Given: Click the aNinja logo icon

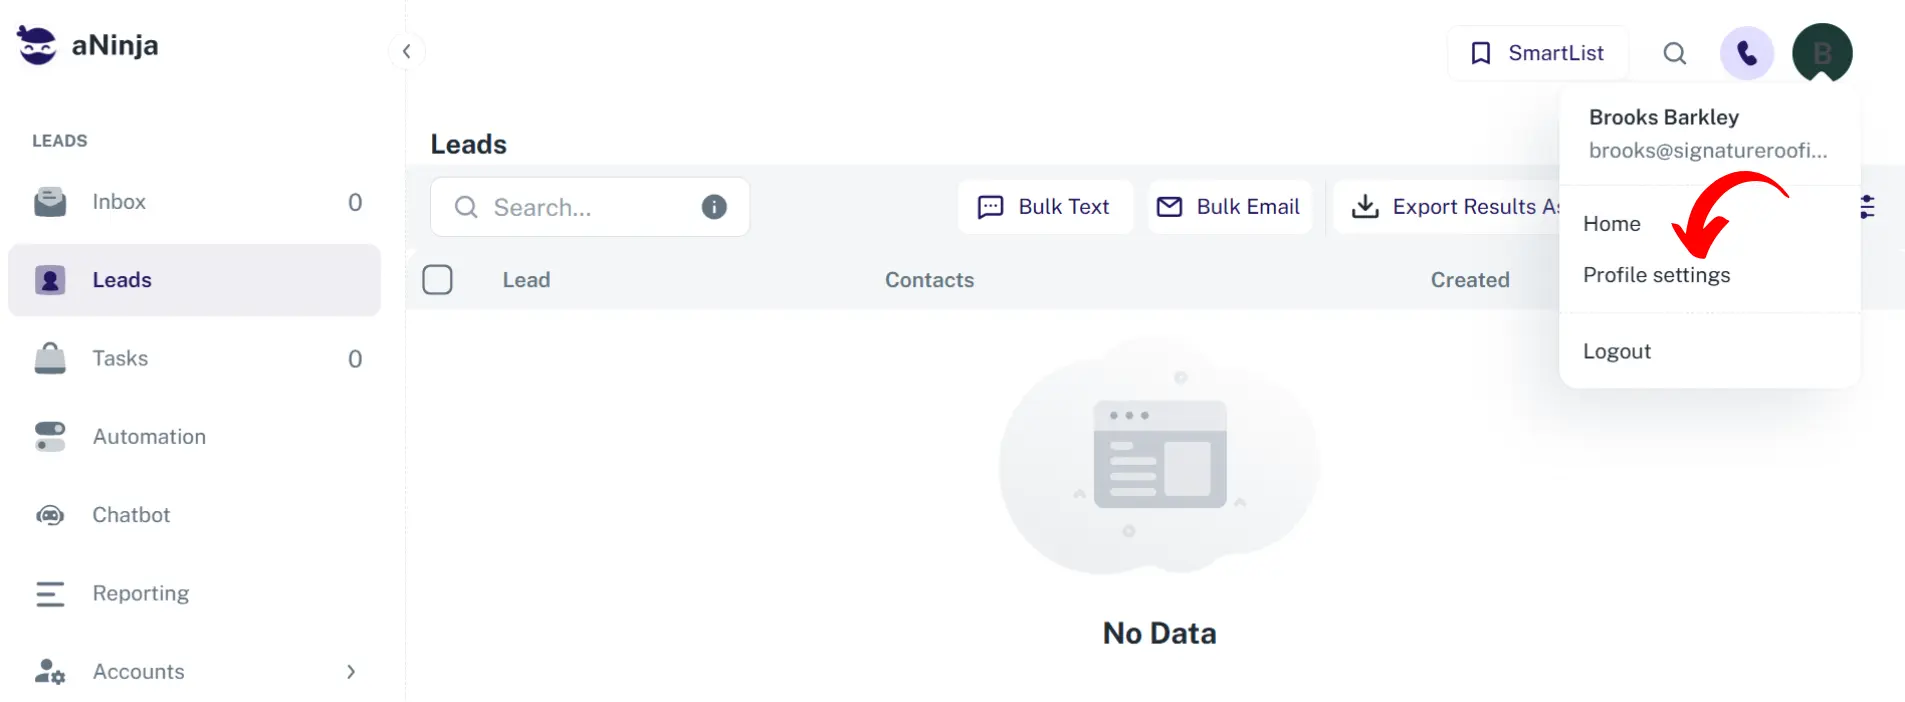Looking at the screenshot, I should coord(37,45).
